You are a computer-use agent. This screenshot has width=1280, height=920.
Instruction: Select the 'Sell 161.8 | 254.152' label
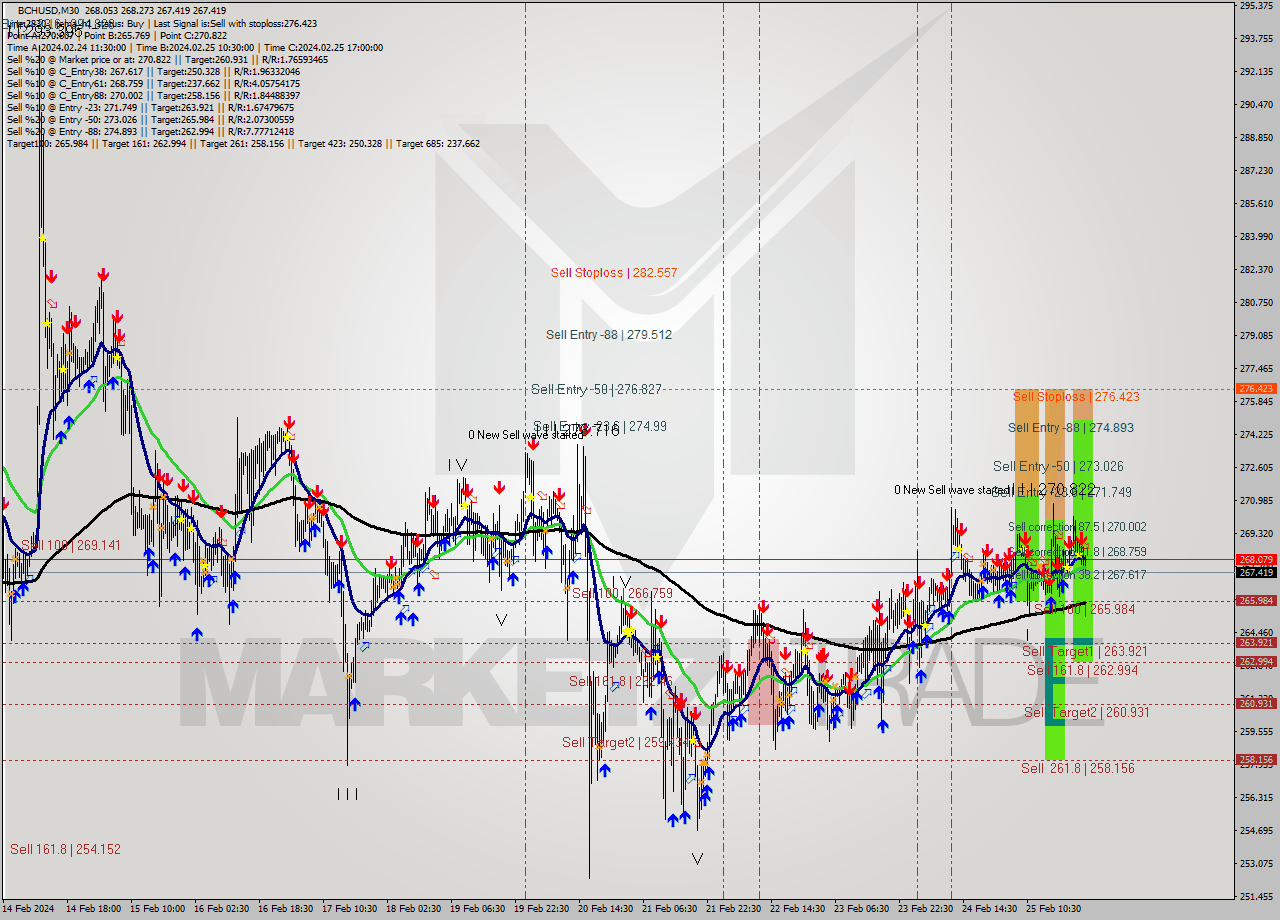65,850
